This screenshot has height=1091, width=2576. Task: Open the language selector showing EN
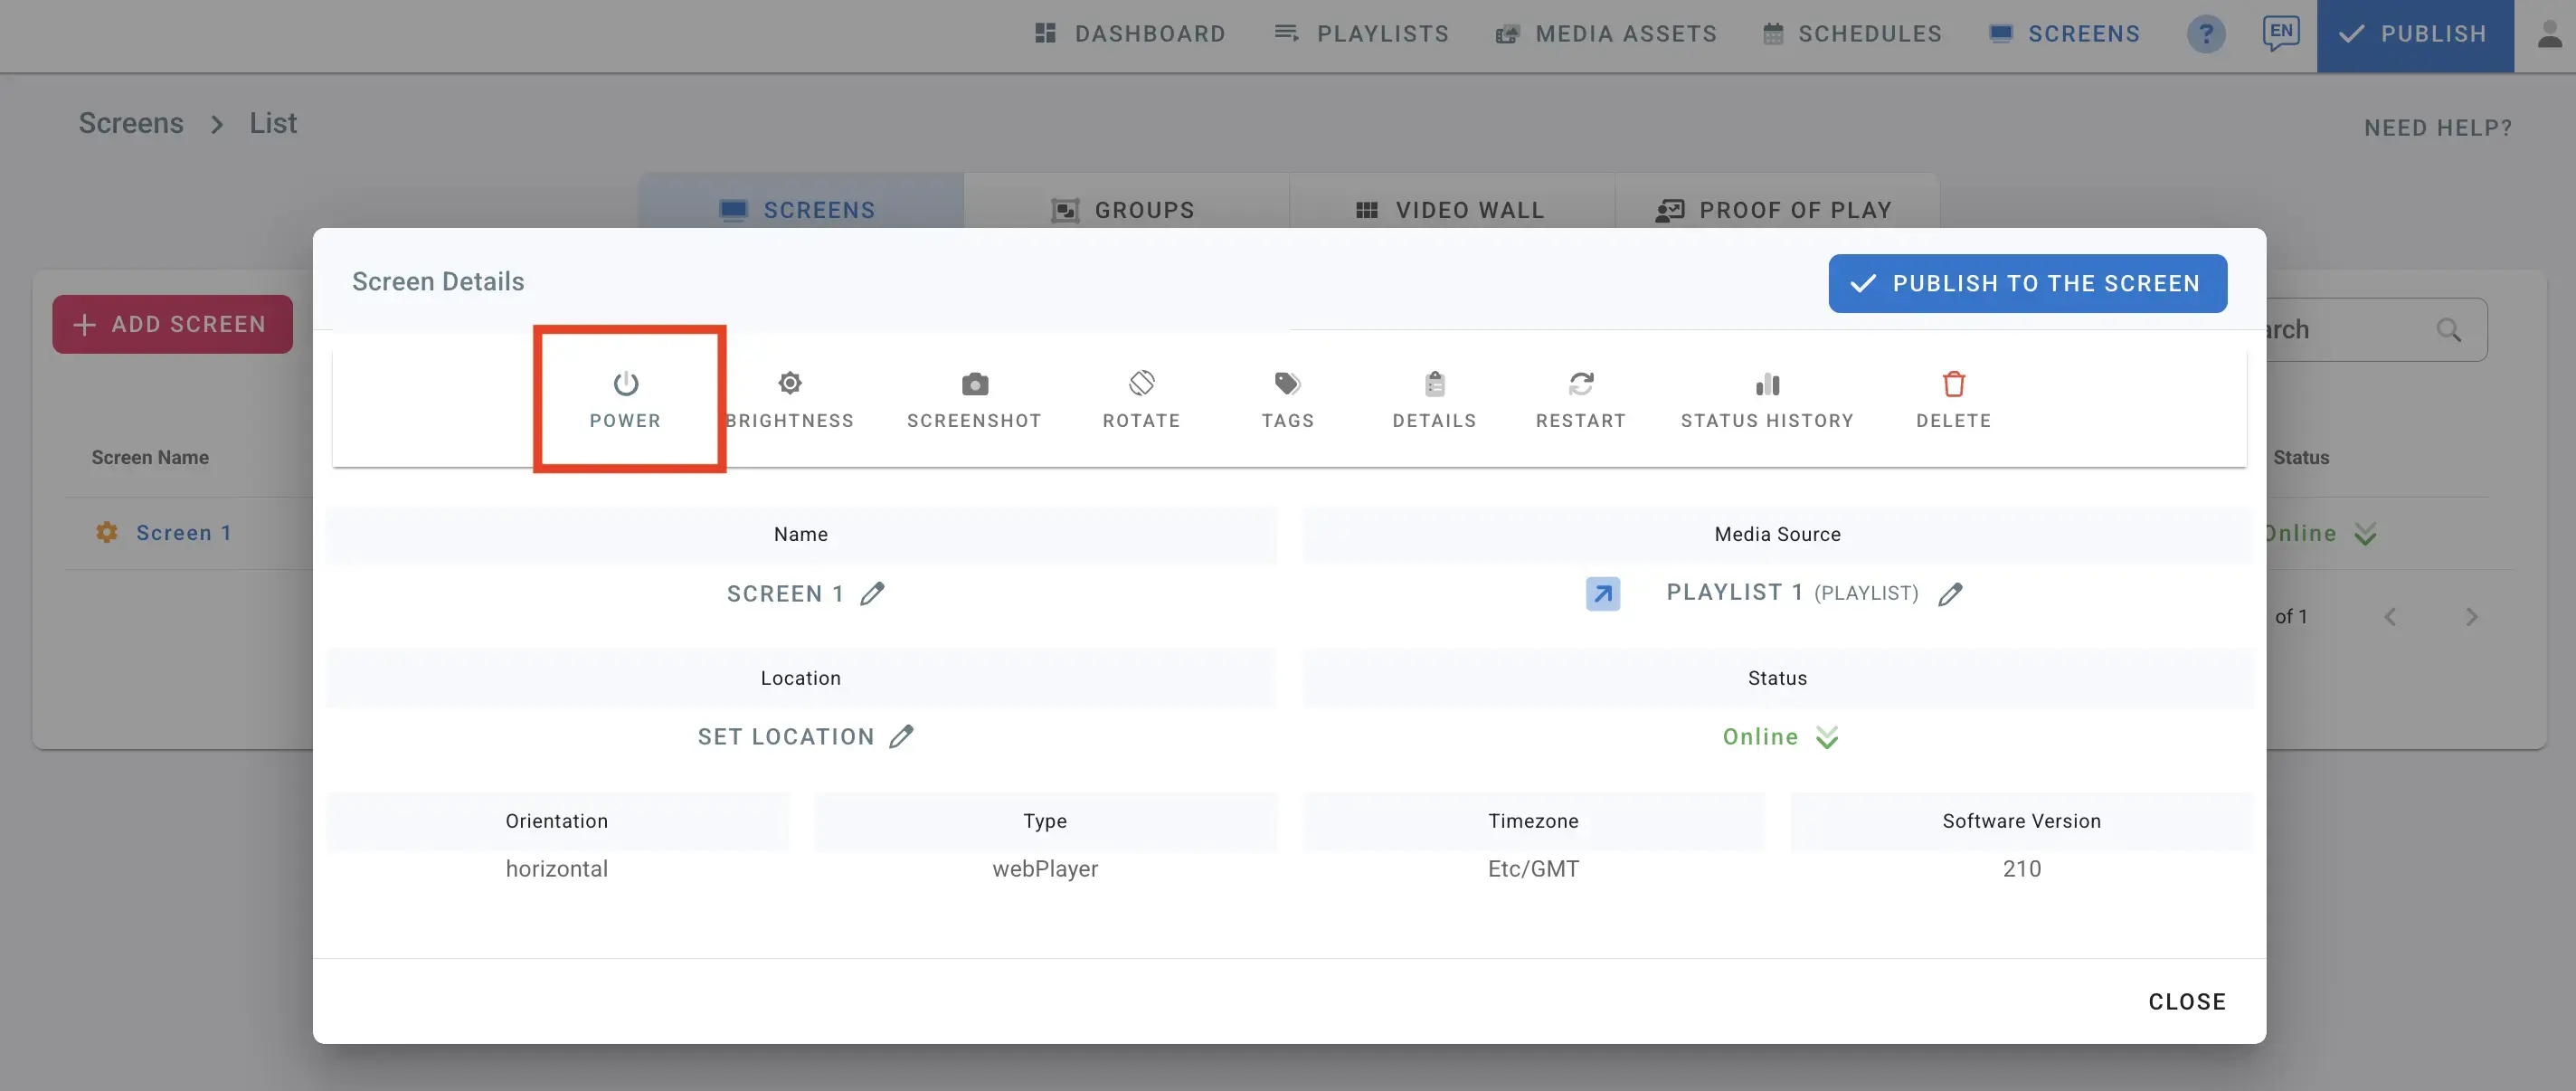tap(2281, 31)
